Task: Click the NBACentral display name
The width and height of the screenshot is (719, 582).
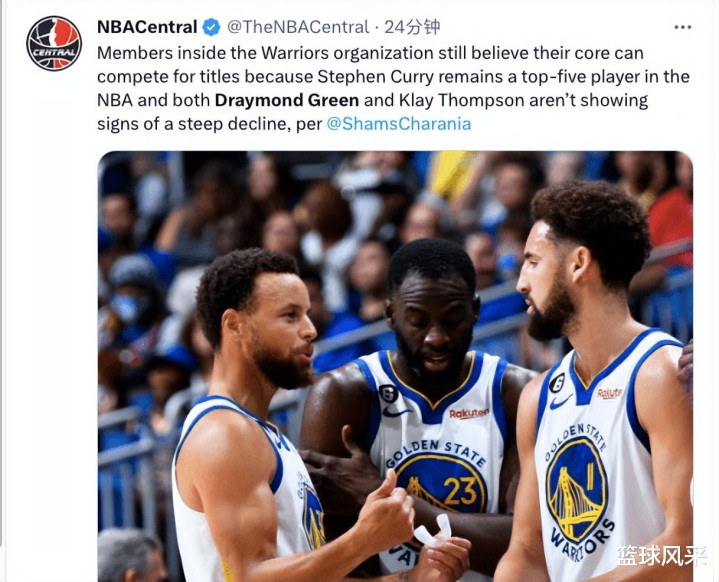Action: tap(147, 27)
